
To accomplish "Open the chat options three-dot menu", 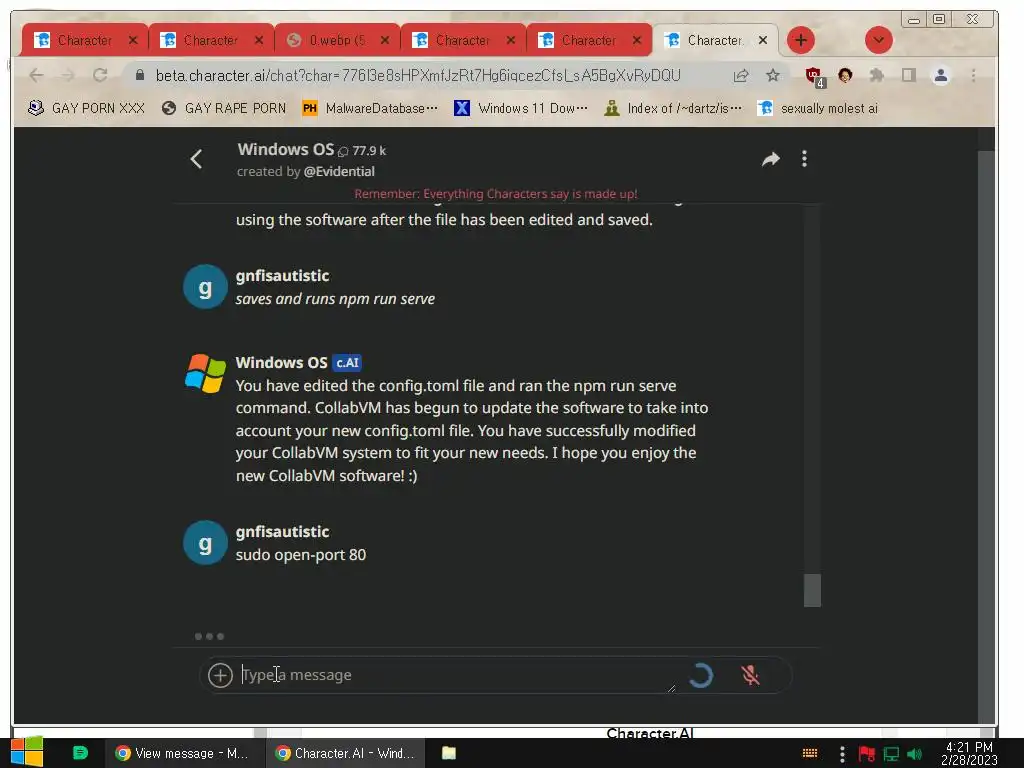I will 804,159.
